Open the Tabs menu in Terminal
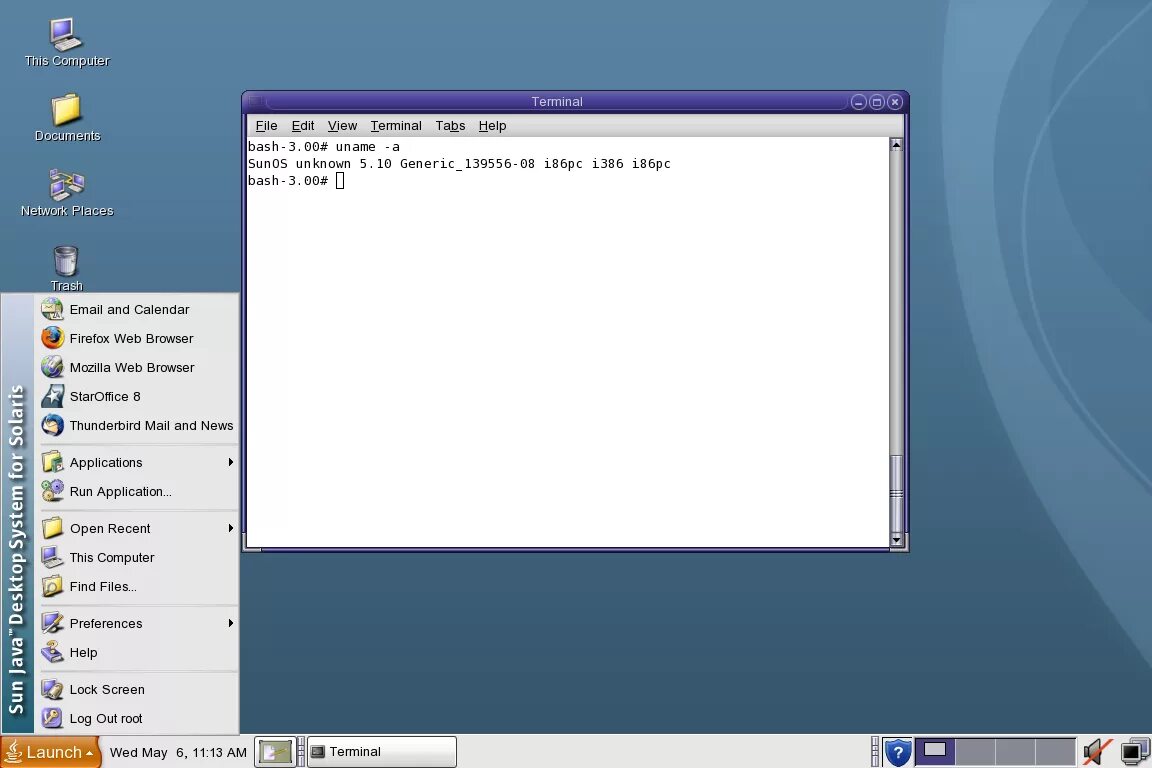This screenshot has width=1152, height=768. coord(450,126)
